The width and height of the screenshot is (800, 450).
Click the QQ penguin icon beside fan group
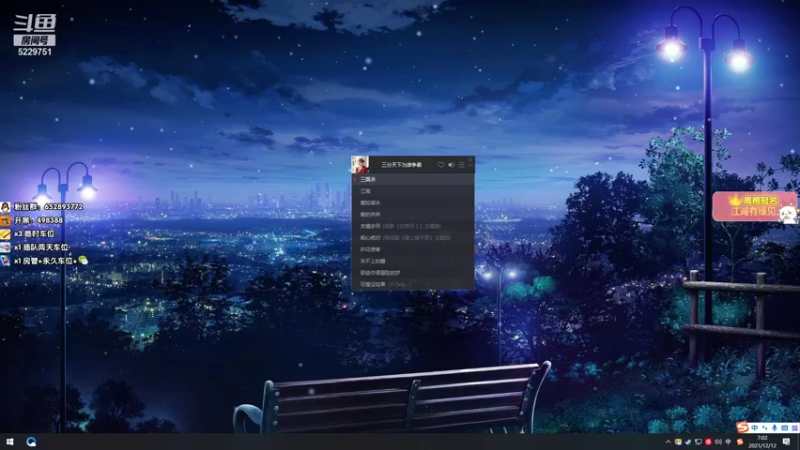coord(5,207)
